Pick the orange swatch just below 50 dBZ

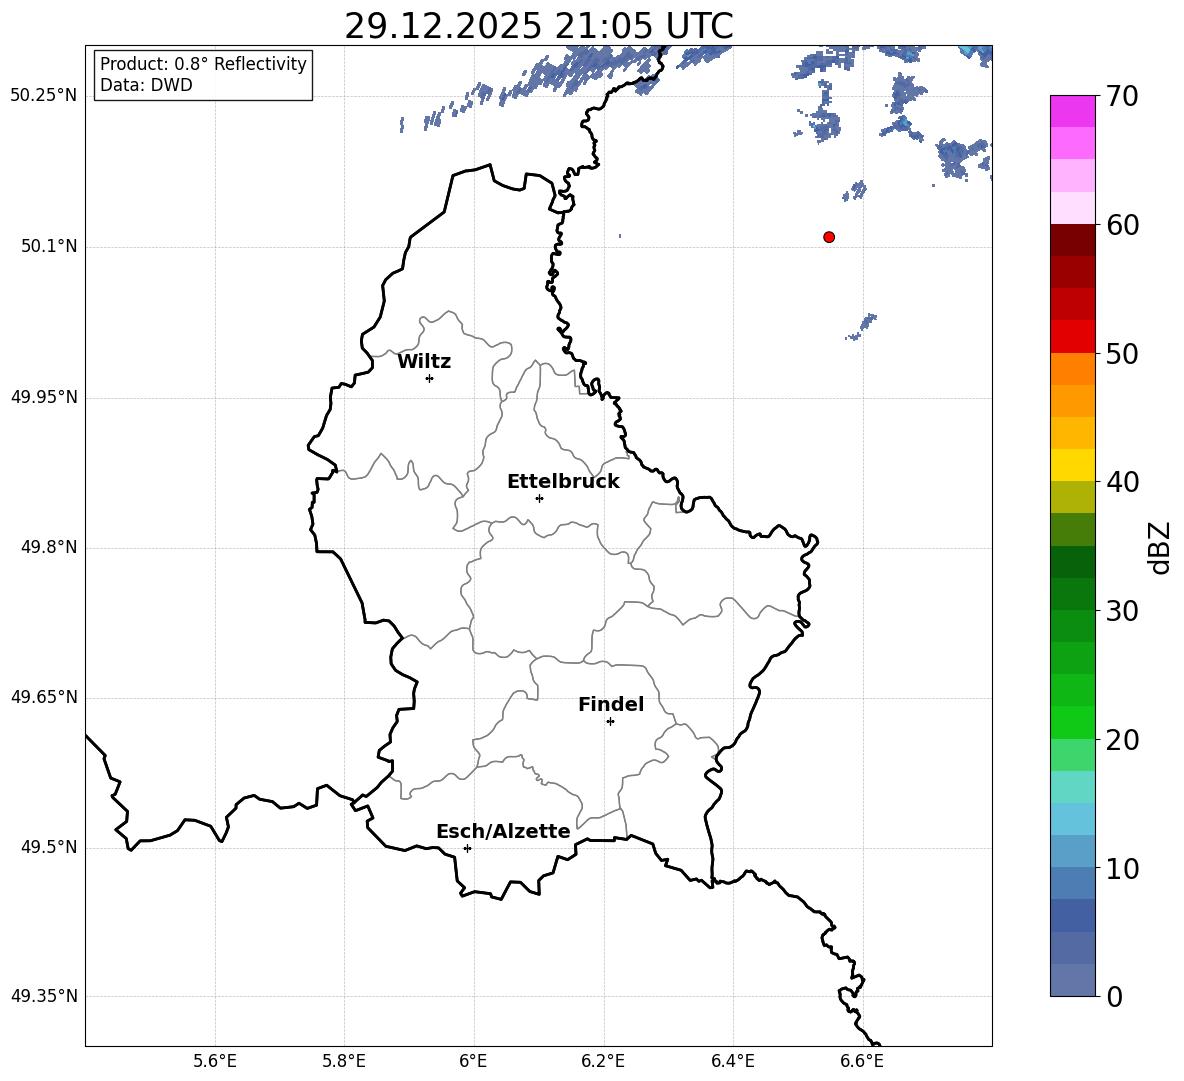coord(1073,369)
